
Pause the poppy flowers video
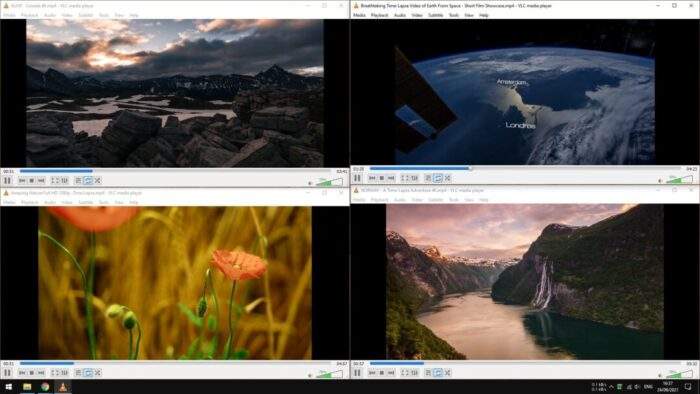[7, 373]
